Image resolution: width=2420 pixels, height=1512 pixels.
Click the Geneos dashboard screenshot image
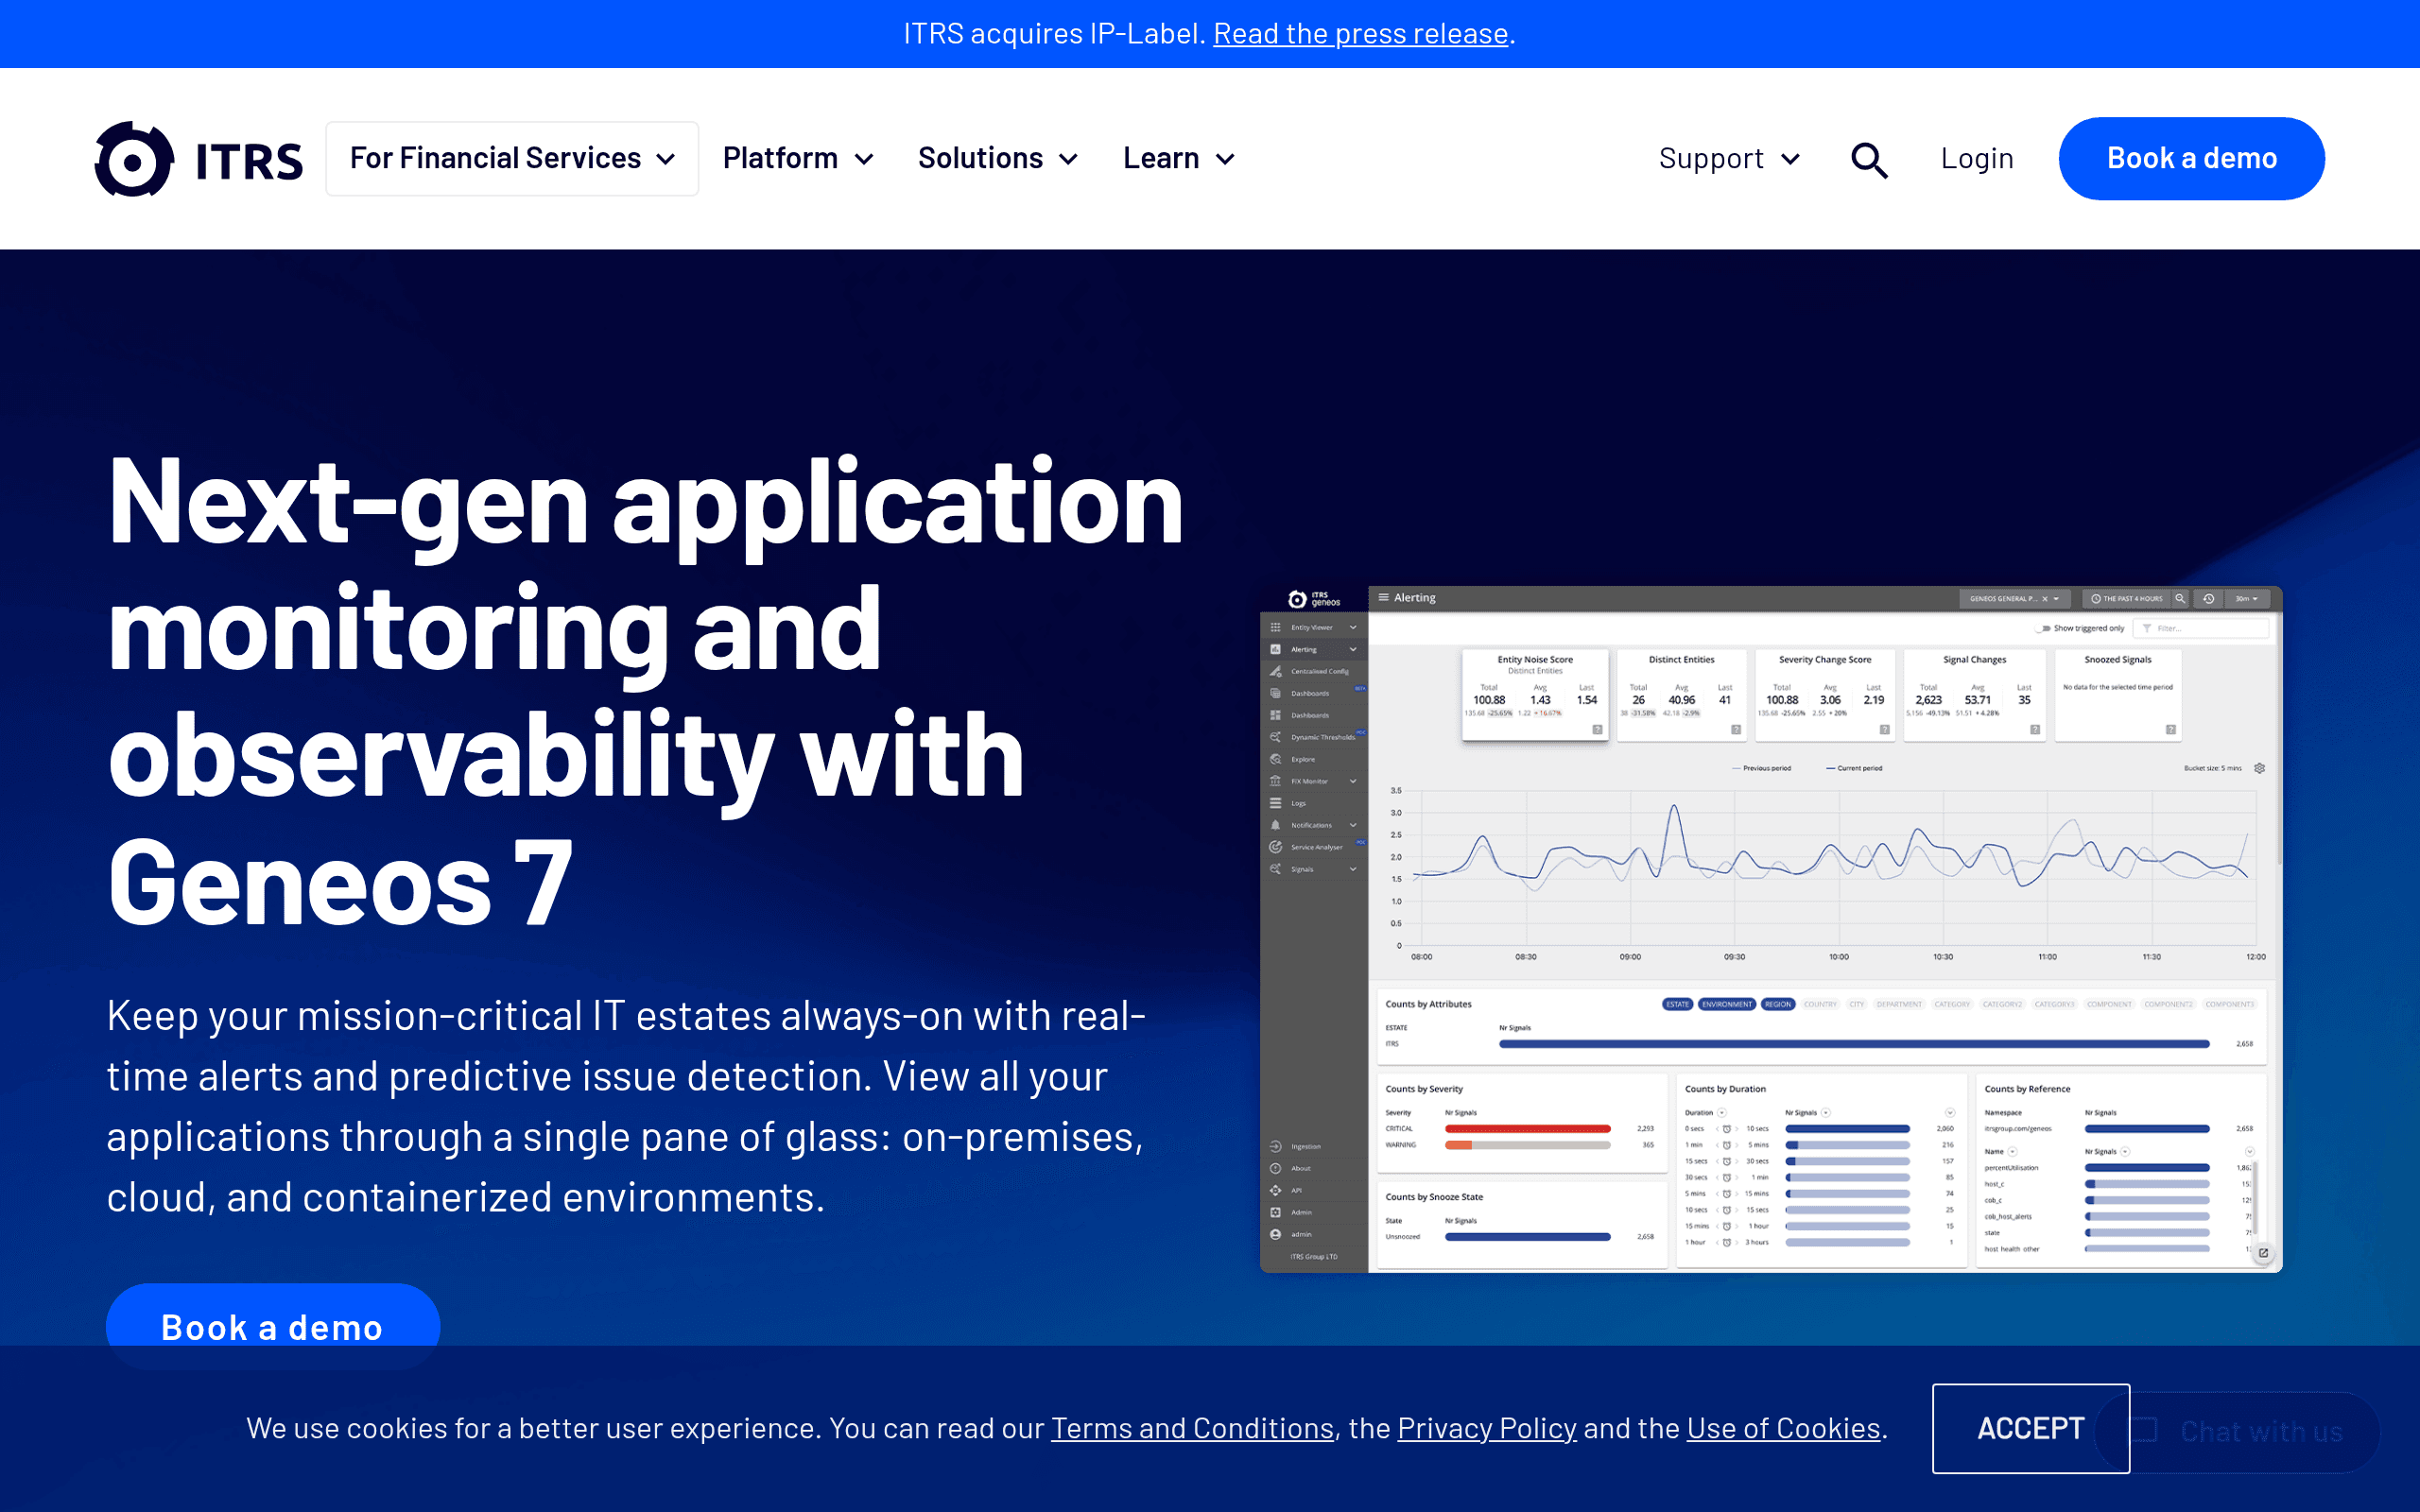(x=1770, y=929)
